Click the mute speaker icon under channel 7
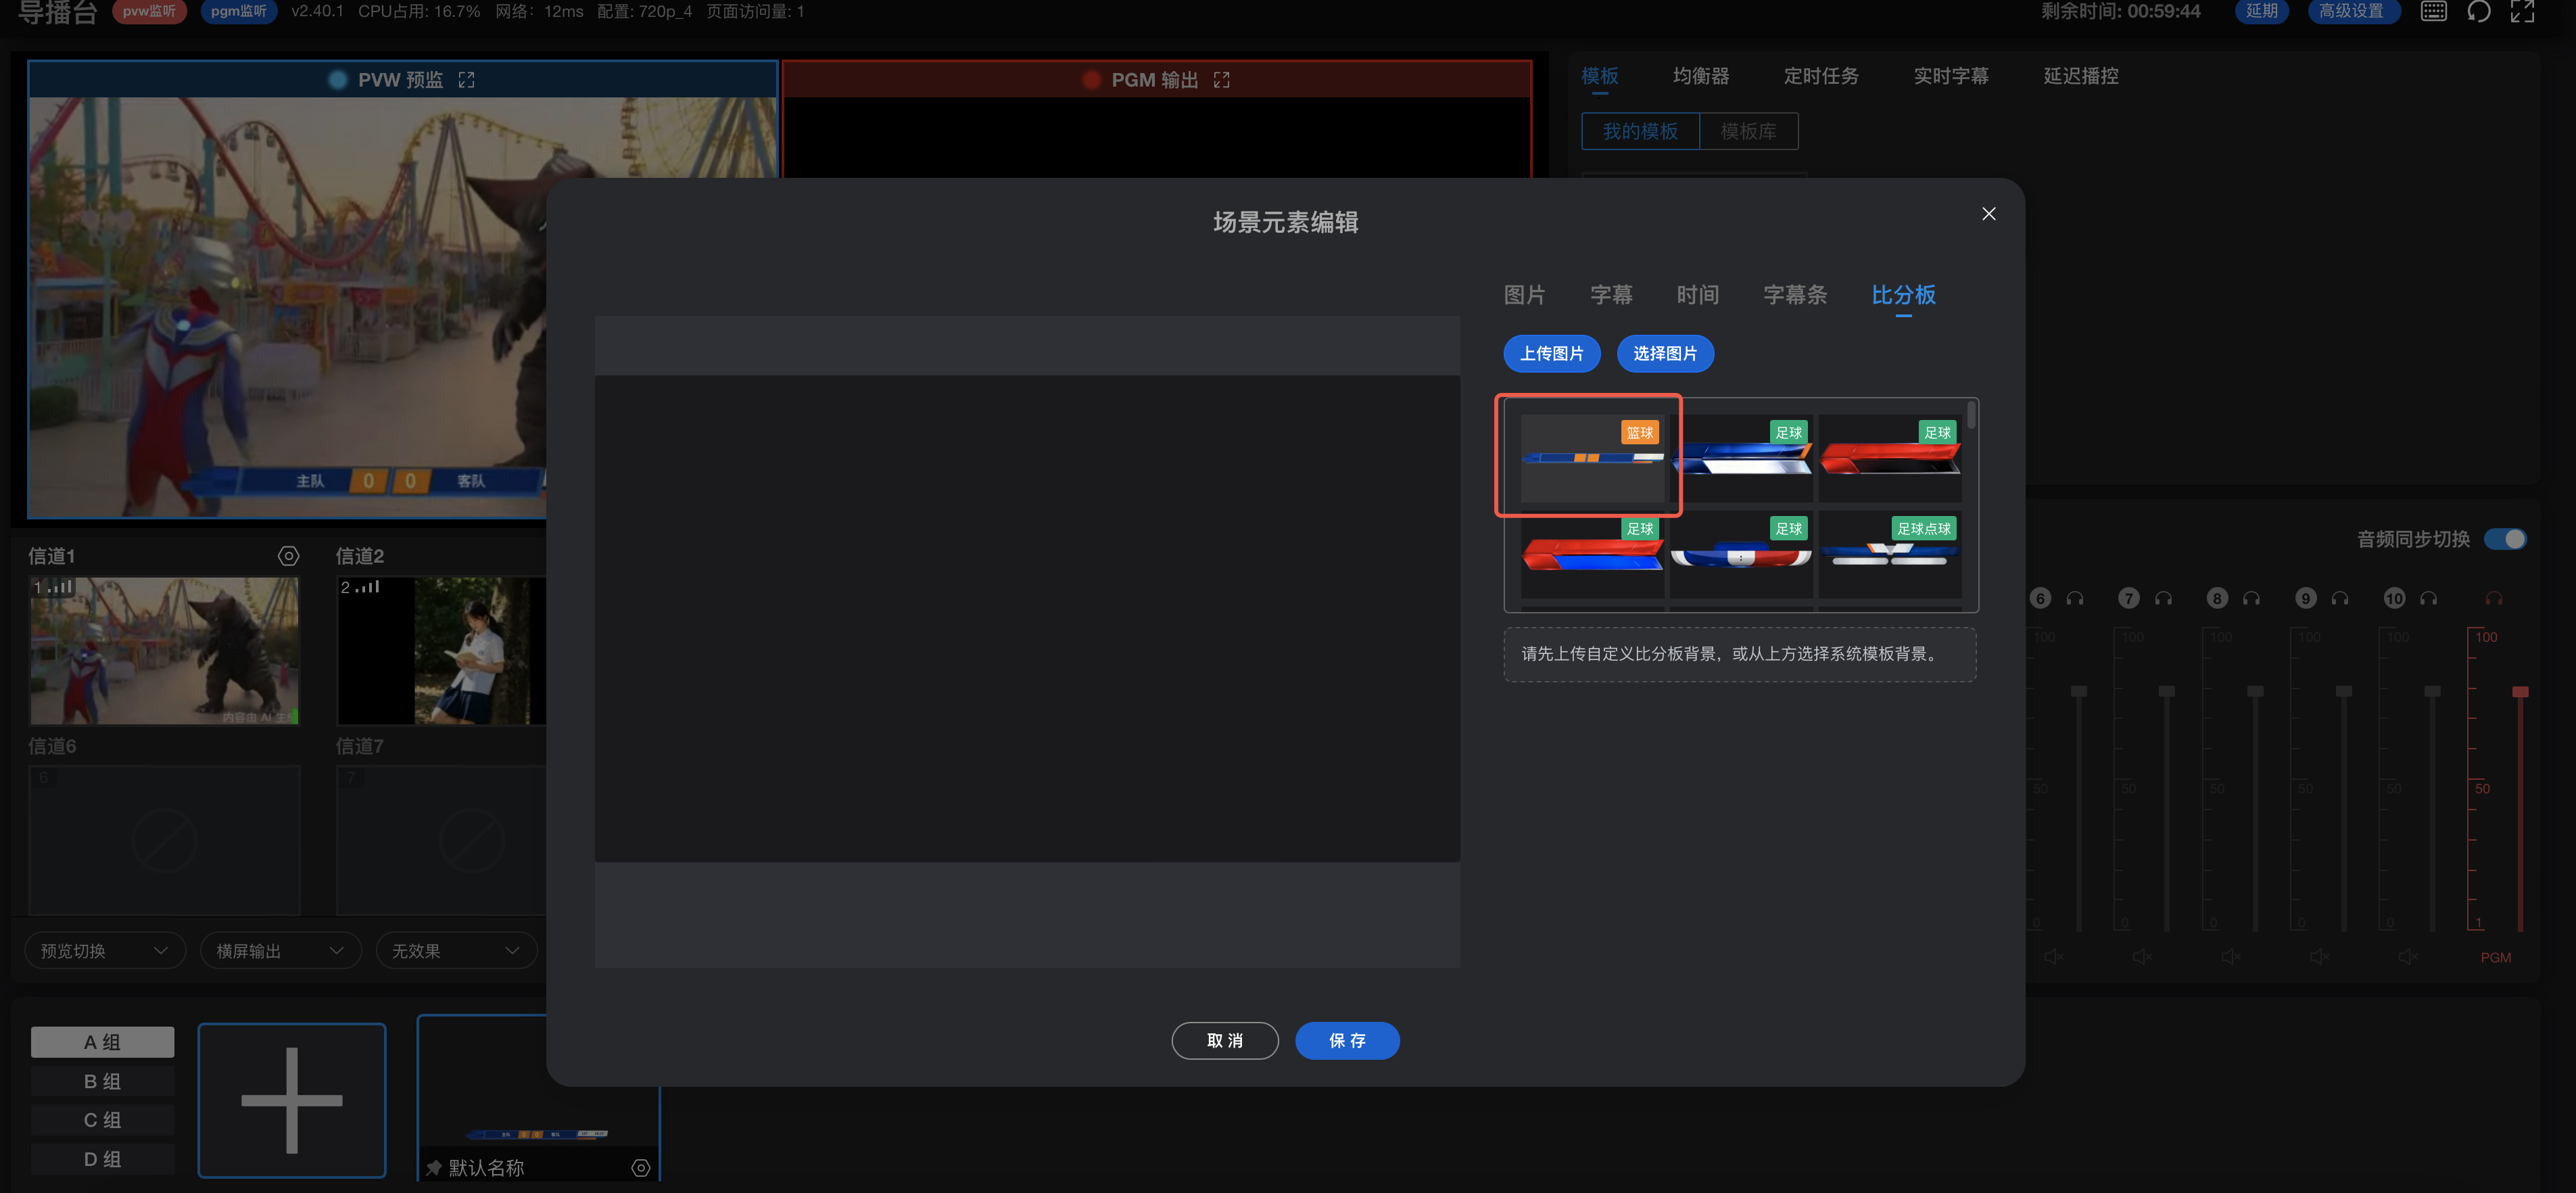 2142,957
